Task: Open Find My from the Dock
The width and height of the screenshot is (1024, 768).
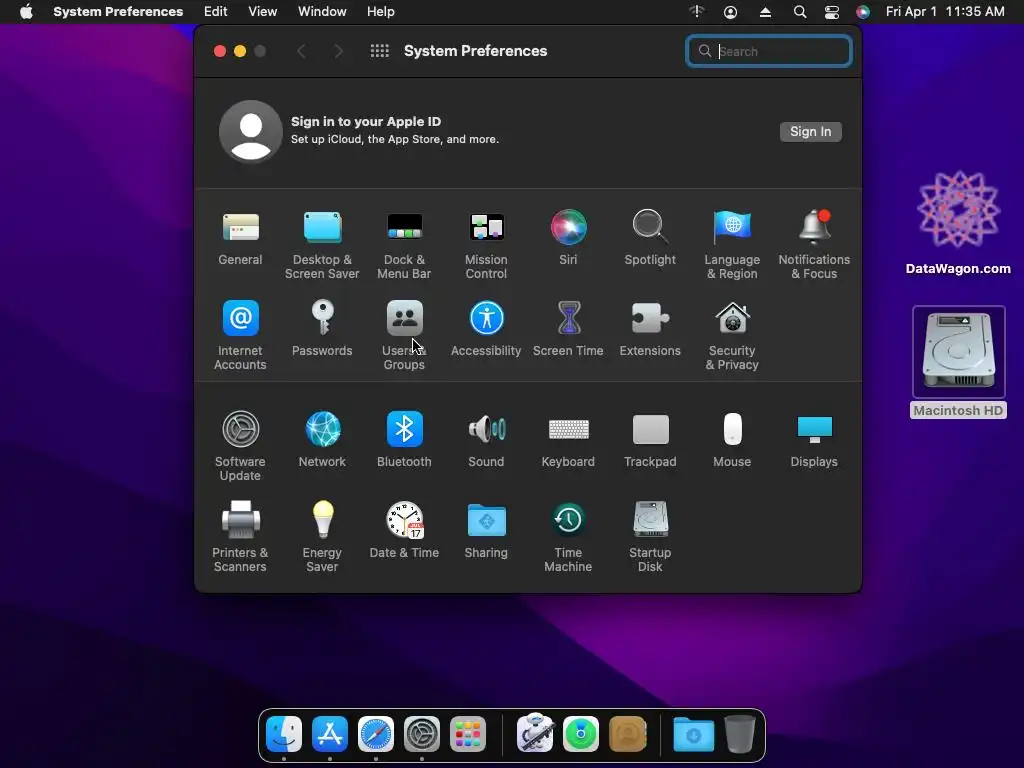Action: point(581,734)
